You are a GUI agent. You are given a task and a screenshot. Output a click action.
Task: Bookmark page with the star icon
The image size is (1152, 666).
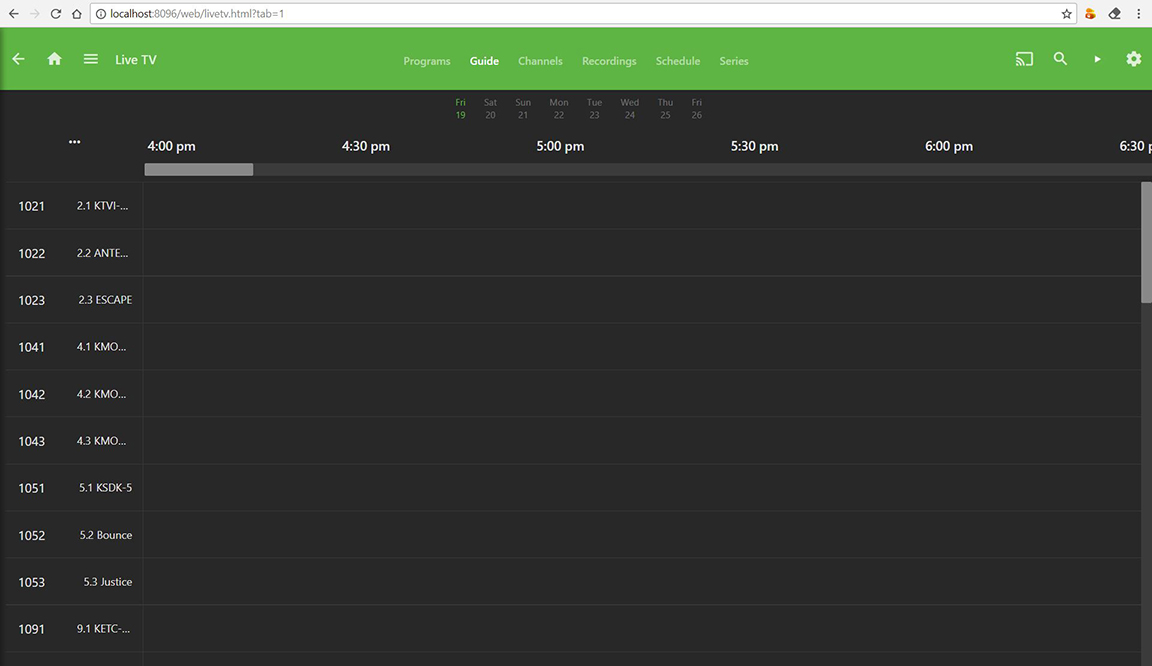coord(1066,13)
